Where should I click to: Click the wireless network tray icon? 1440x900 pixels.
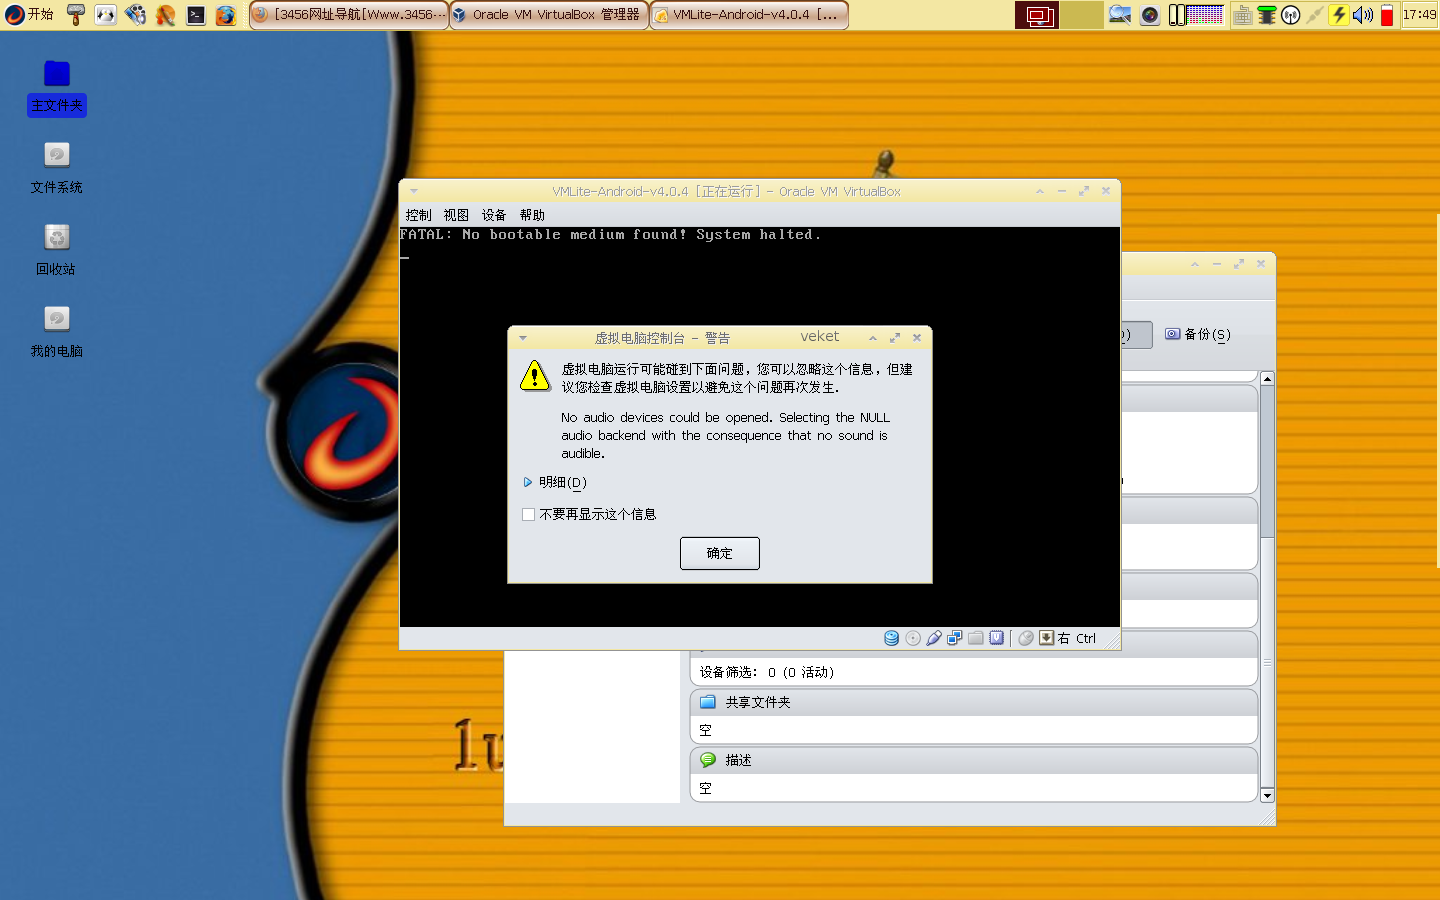coord(1291,15)
